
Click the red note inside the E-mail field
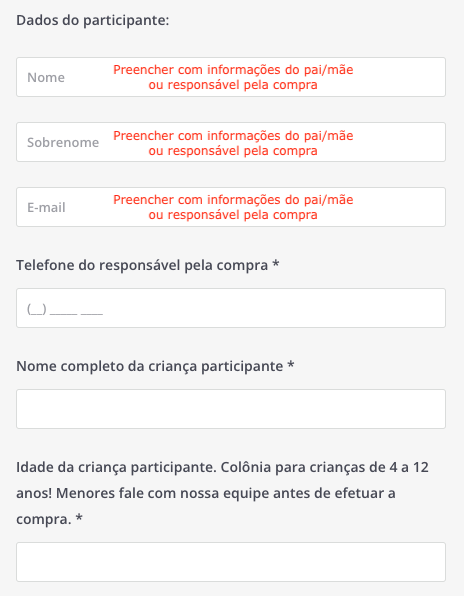pyautogui.click(x=233, y=207)
